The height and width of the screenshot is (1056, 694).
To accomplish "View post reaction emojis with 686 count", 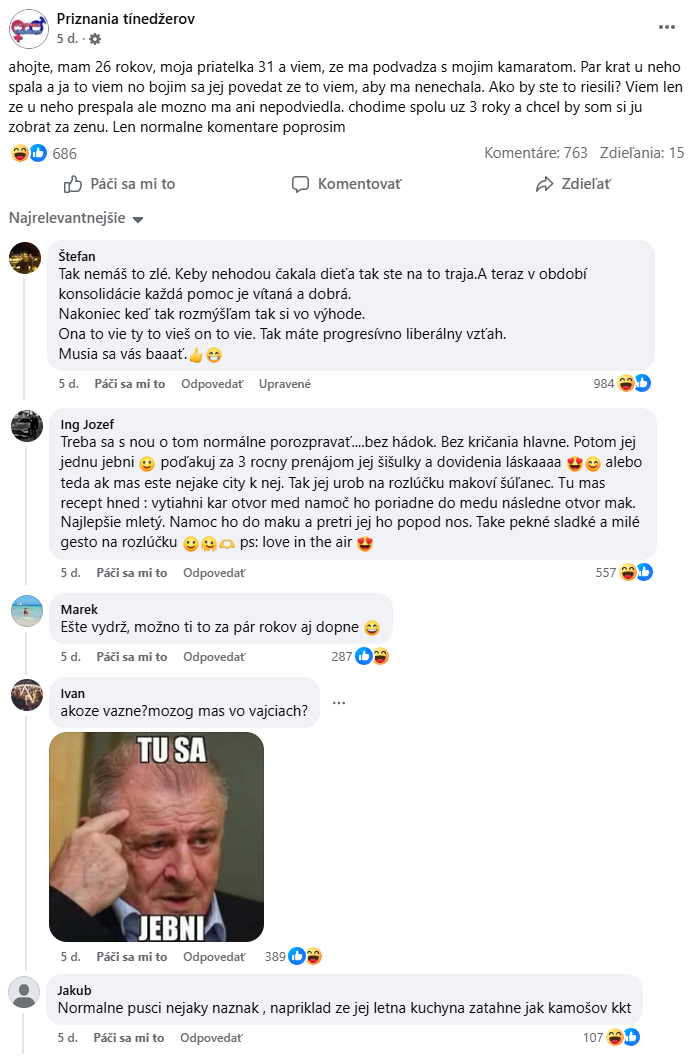I will point(42,153).
